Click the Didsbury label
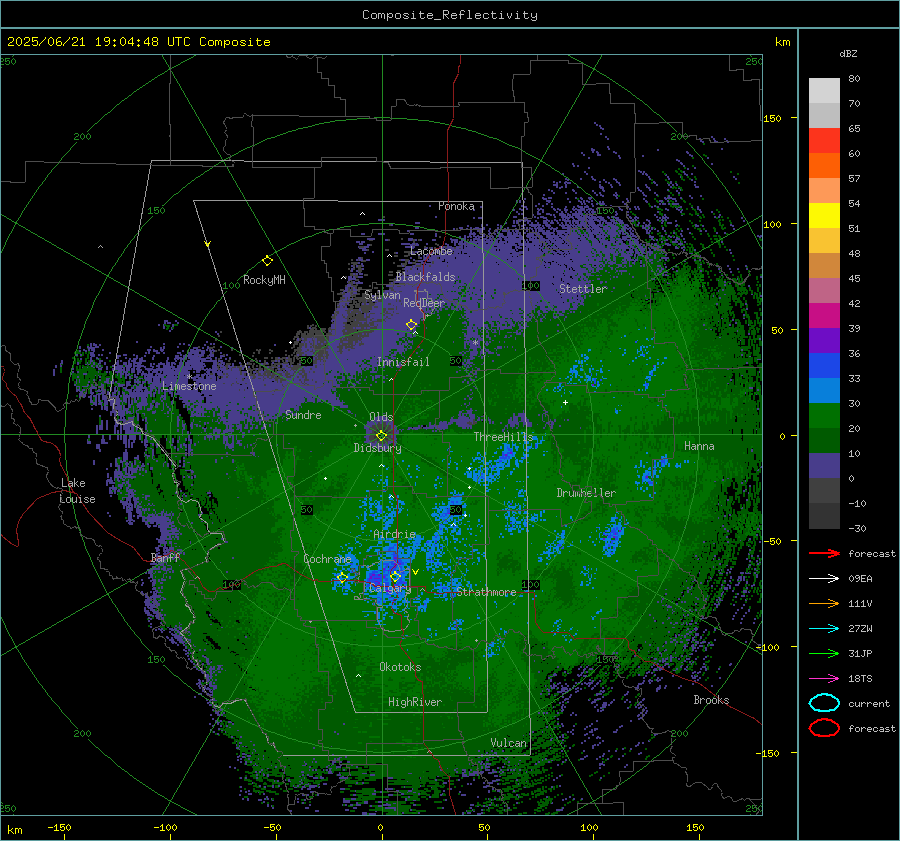This screenshot has width=900, height=841. point(377,448)
